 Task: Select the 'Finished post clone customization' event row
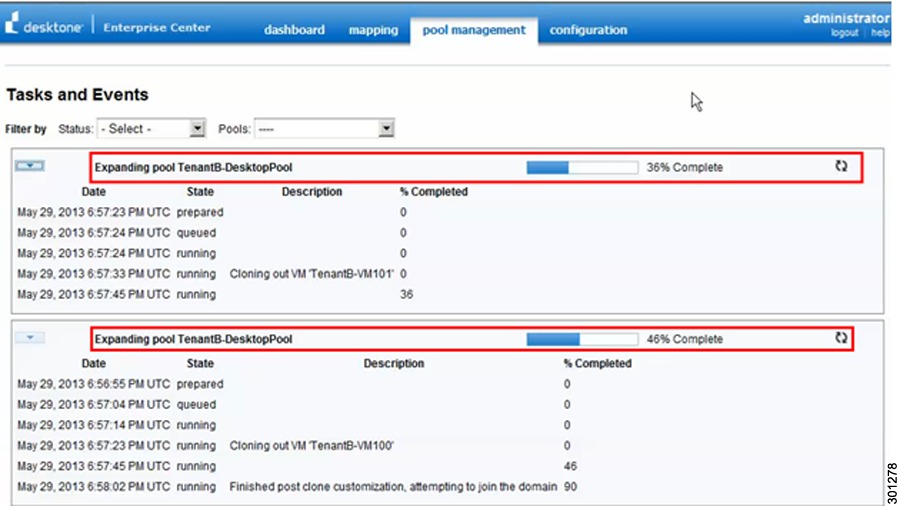(x=297, y=486)
